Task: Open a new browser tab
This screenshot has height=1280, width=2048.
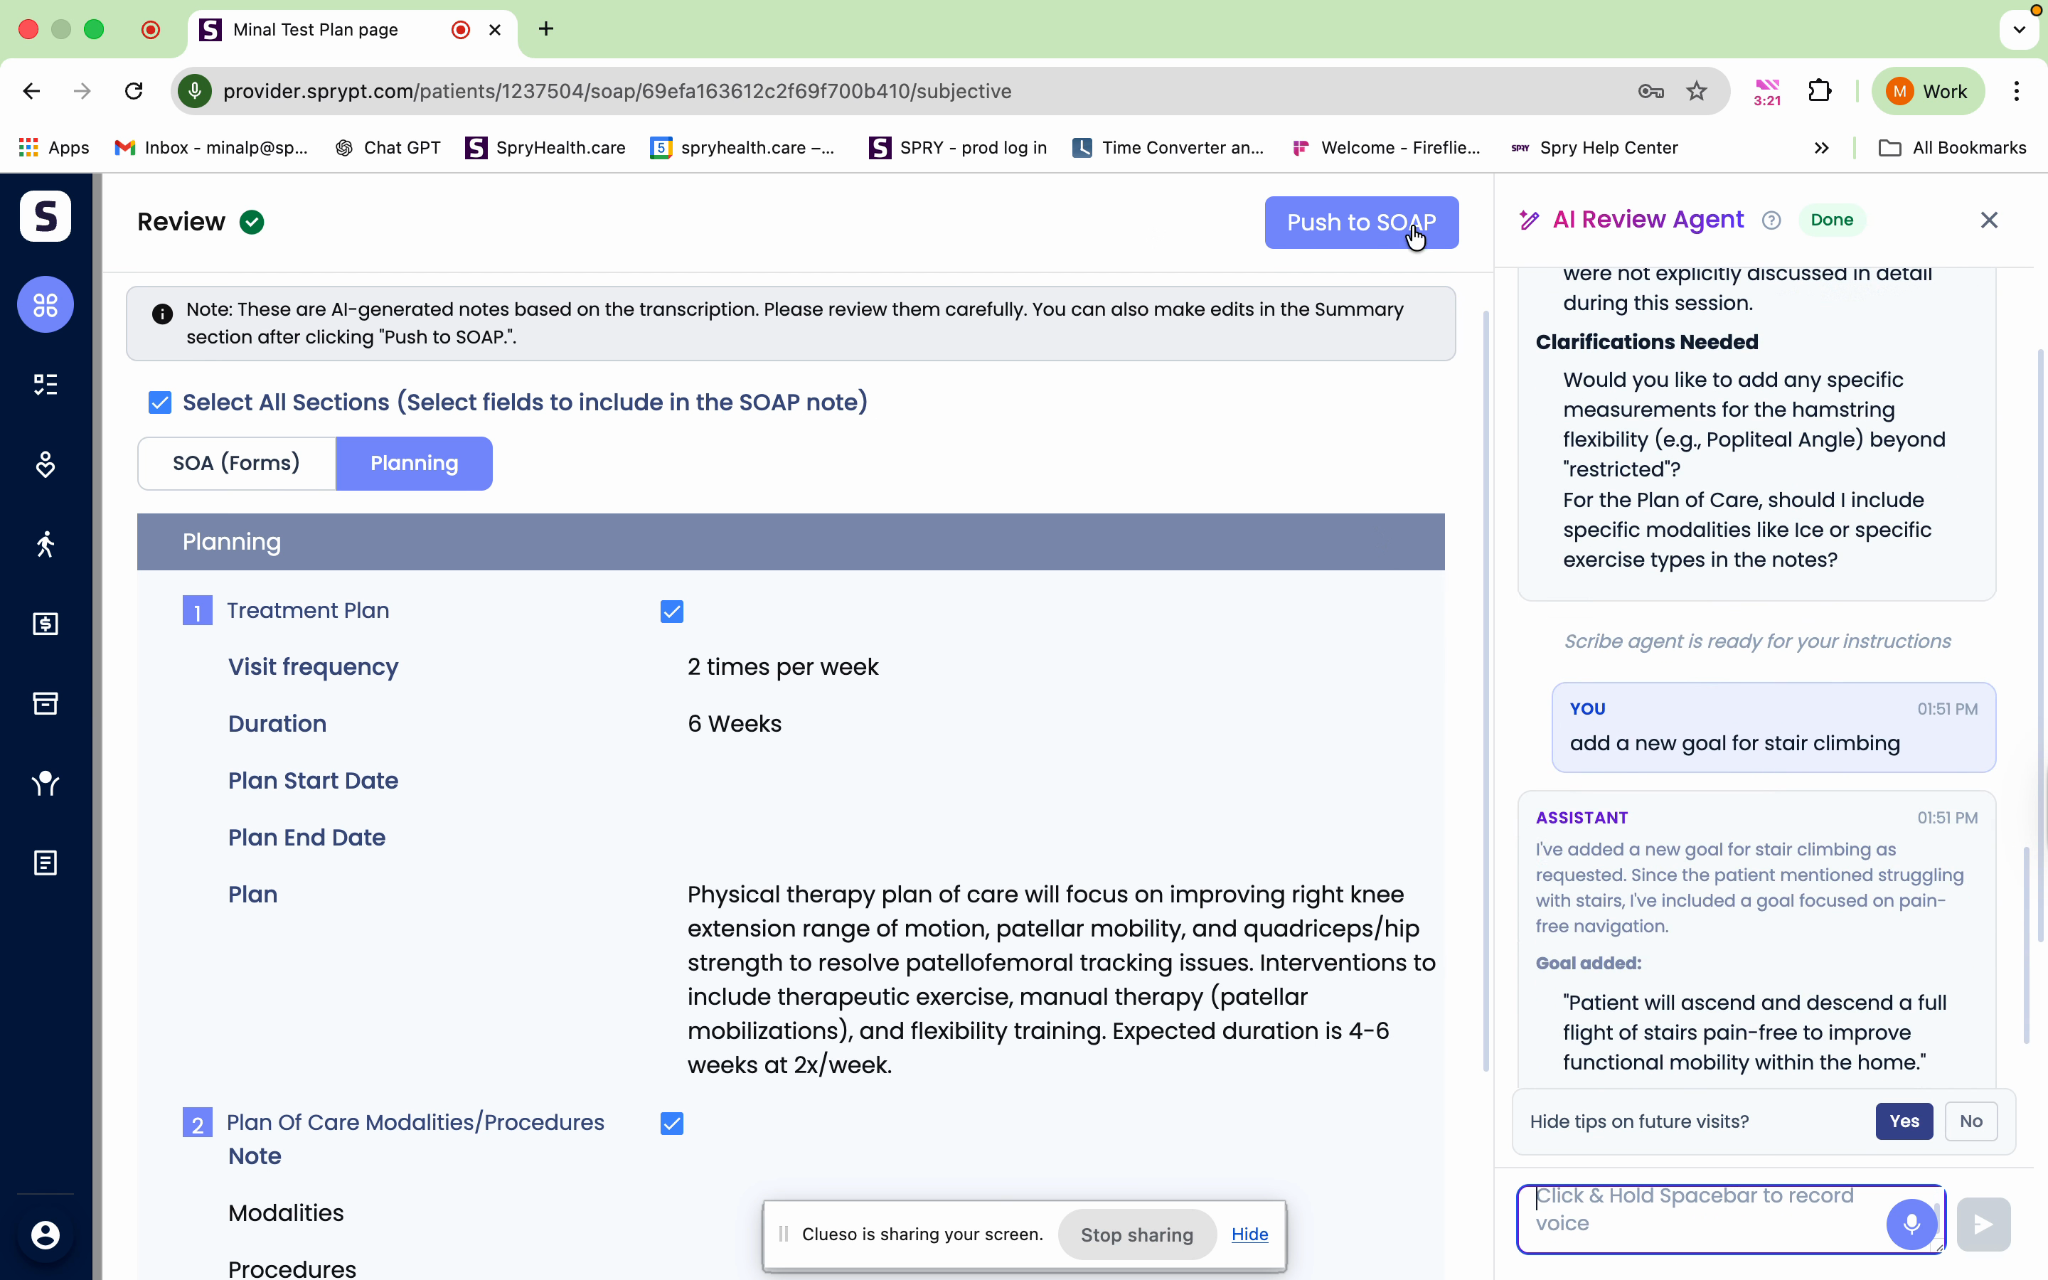Action: tap(546, 29)
